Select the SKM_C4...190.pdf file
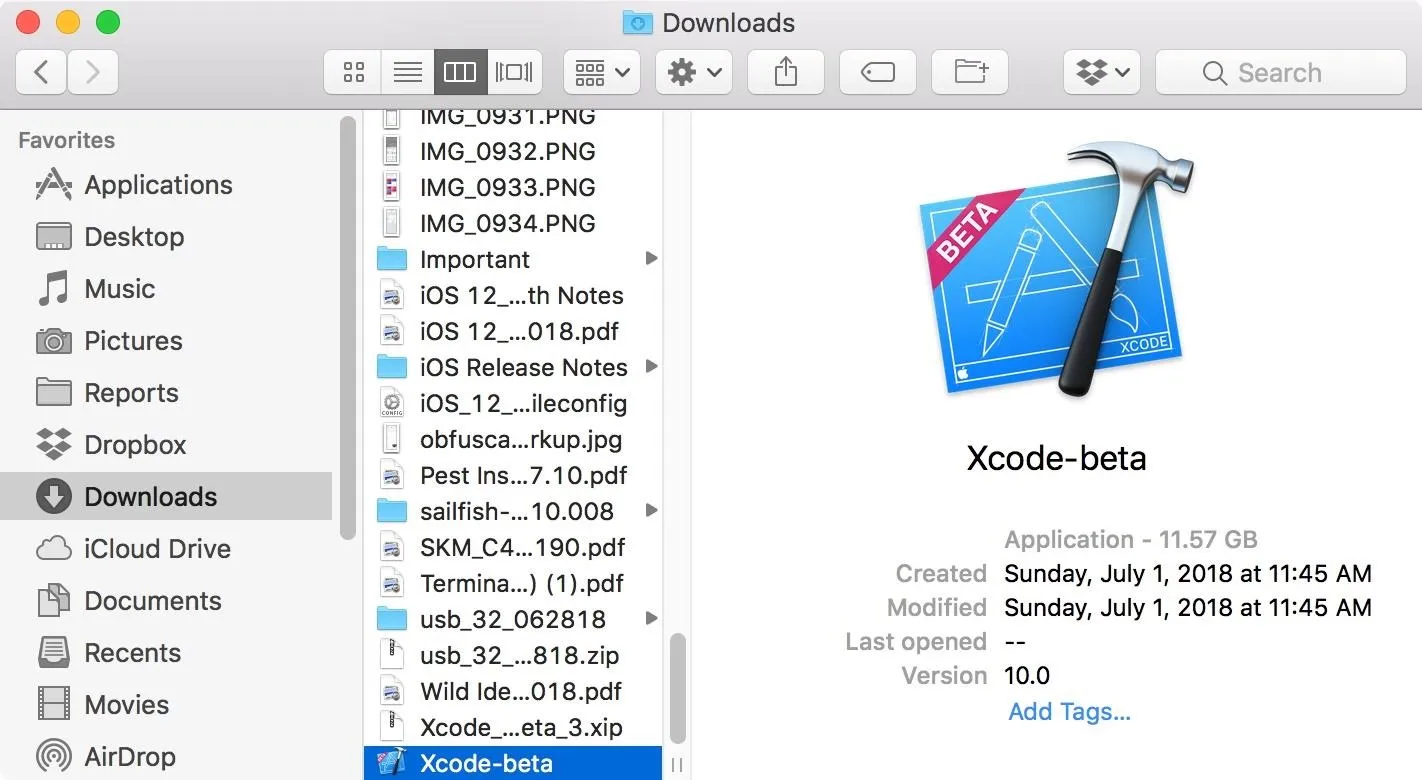The height and width of the screenshot is (780, 1422). pyautogui.click(x=513, y=547)
